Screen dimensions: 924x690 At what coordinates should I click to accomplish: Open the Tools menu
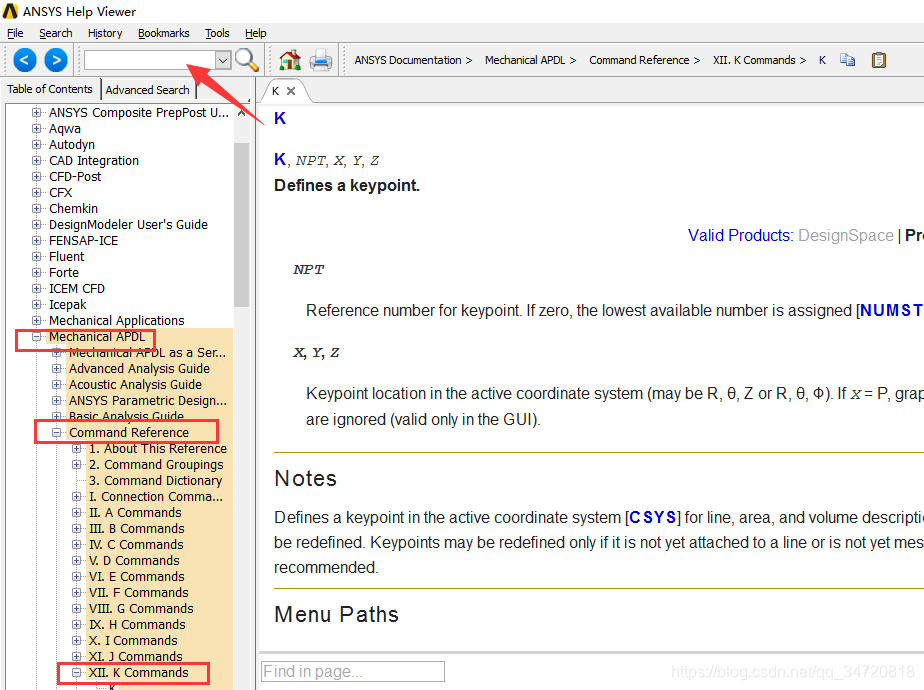click(217, 33)
